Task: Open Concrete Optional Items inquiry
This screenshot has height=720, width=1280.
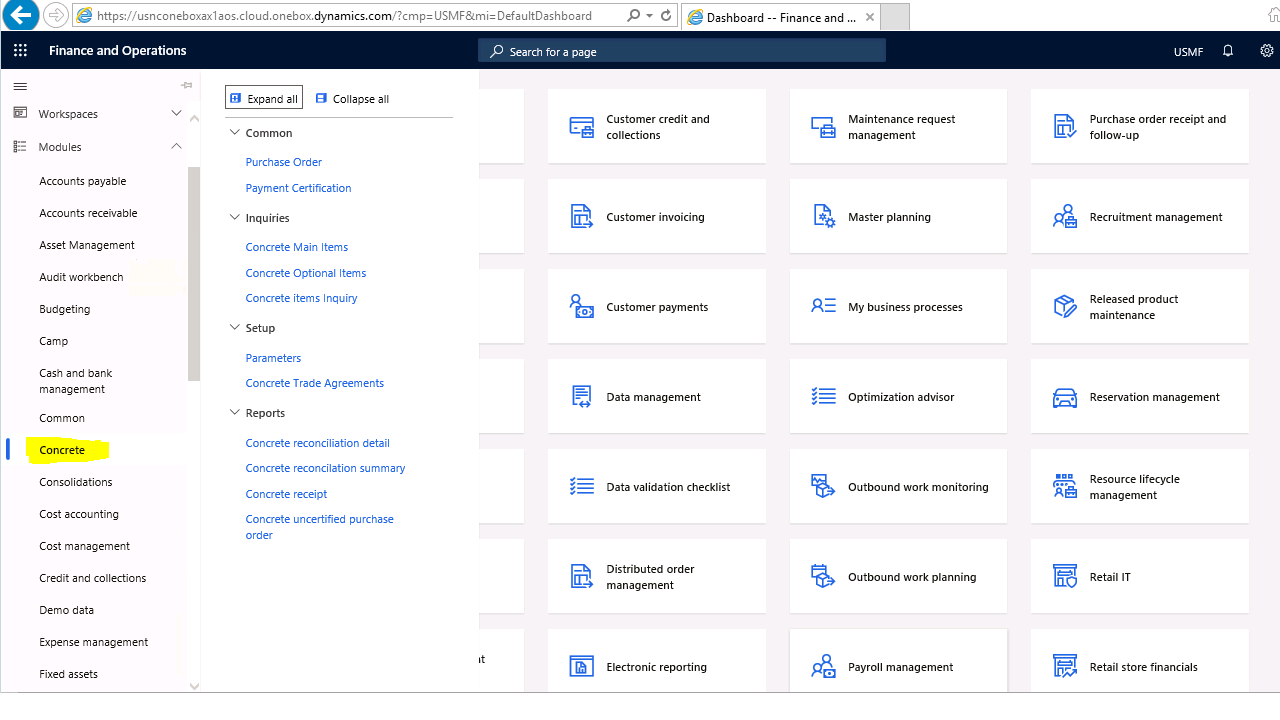Action: 306,273
